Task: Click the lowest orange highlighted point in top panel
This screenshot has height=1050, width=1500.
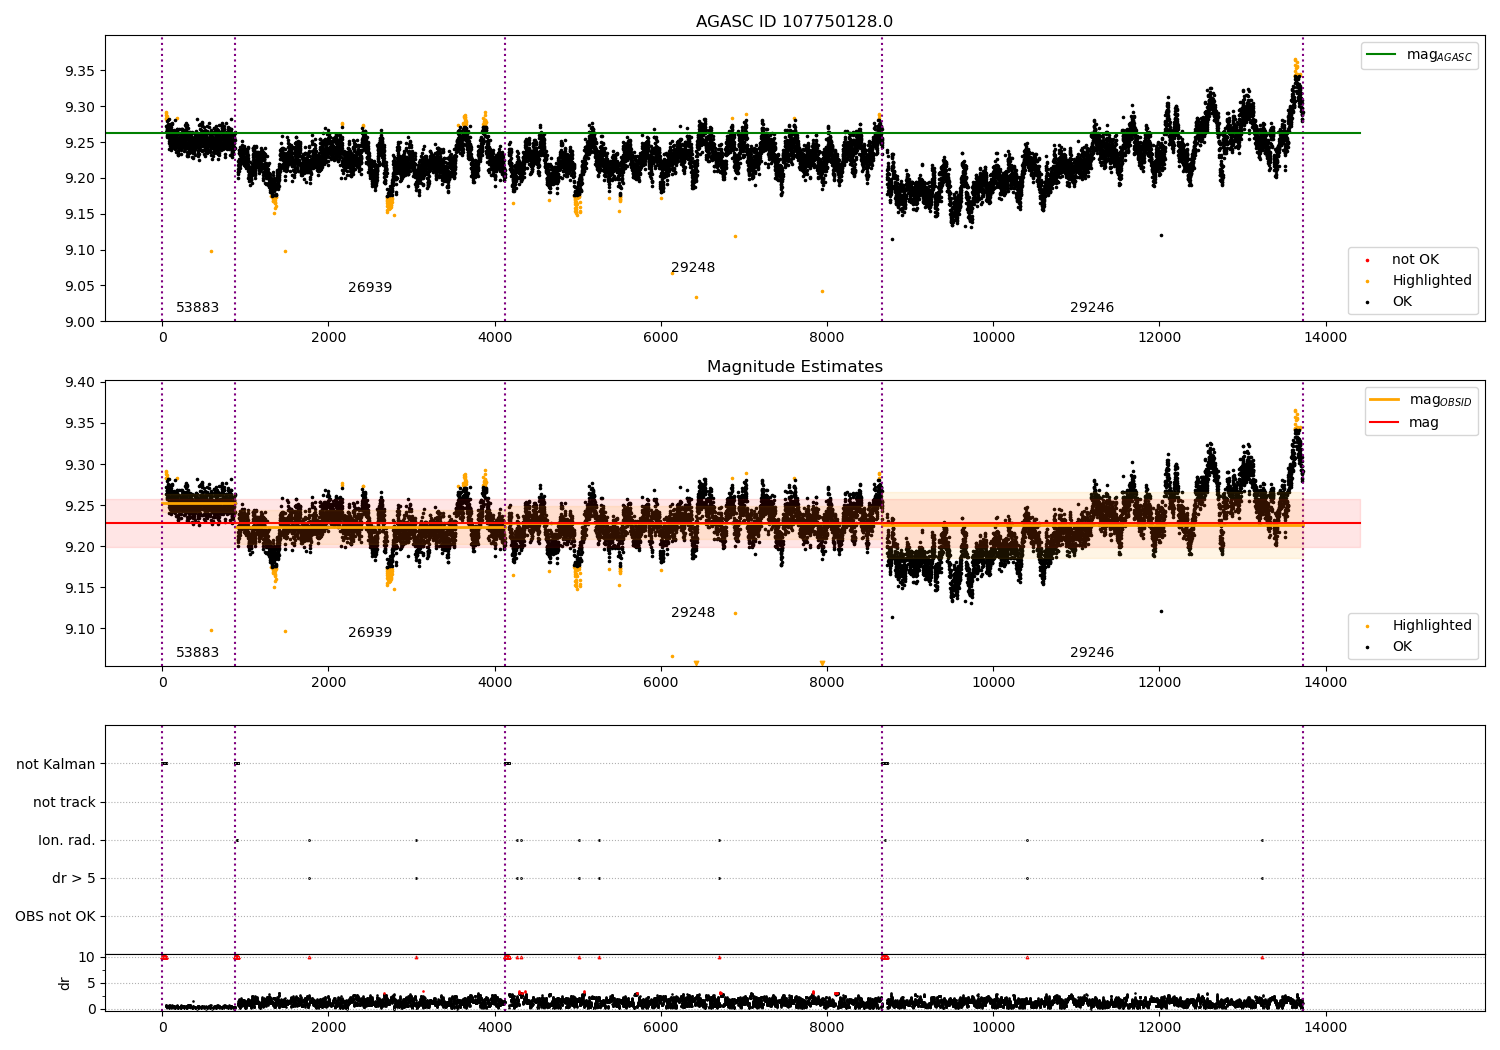Action: point(696,297)
